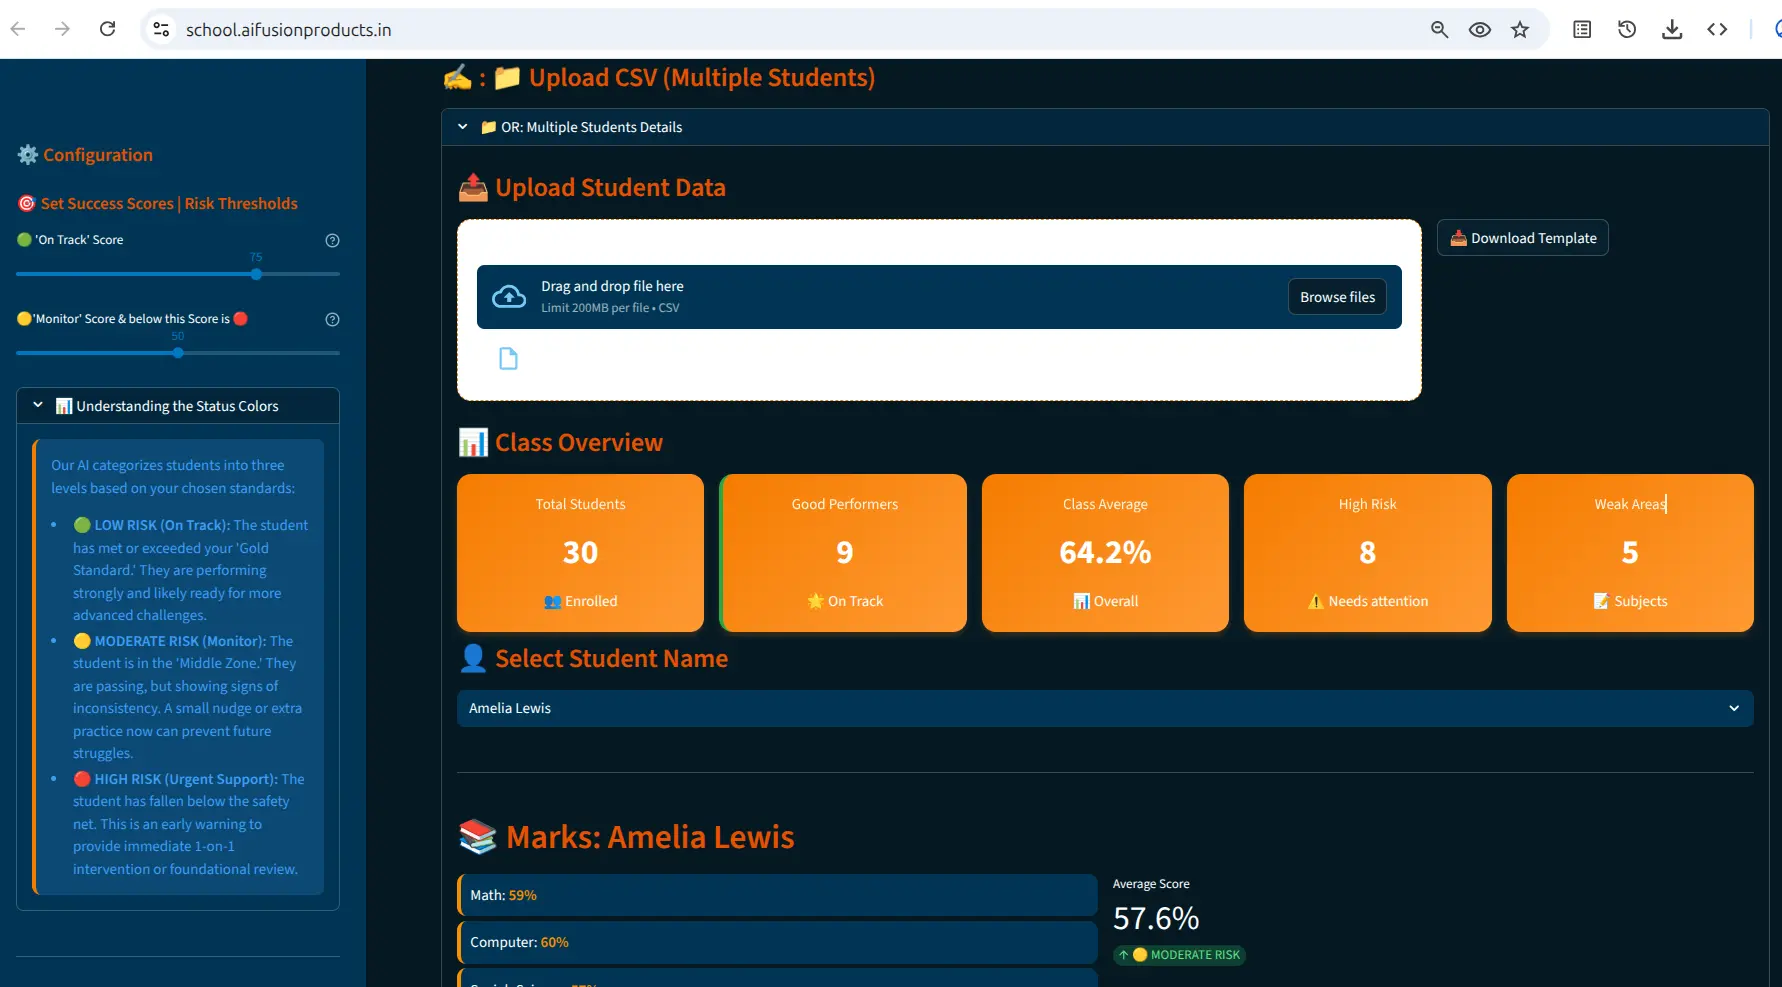Open browser downloads icon
Screen dimensions: 1782x987
coord(1672,30)
